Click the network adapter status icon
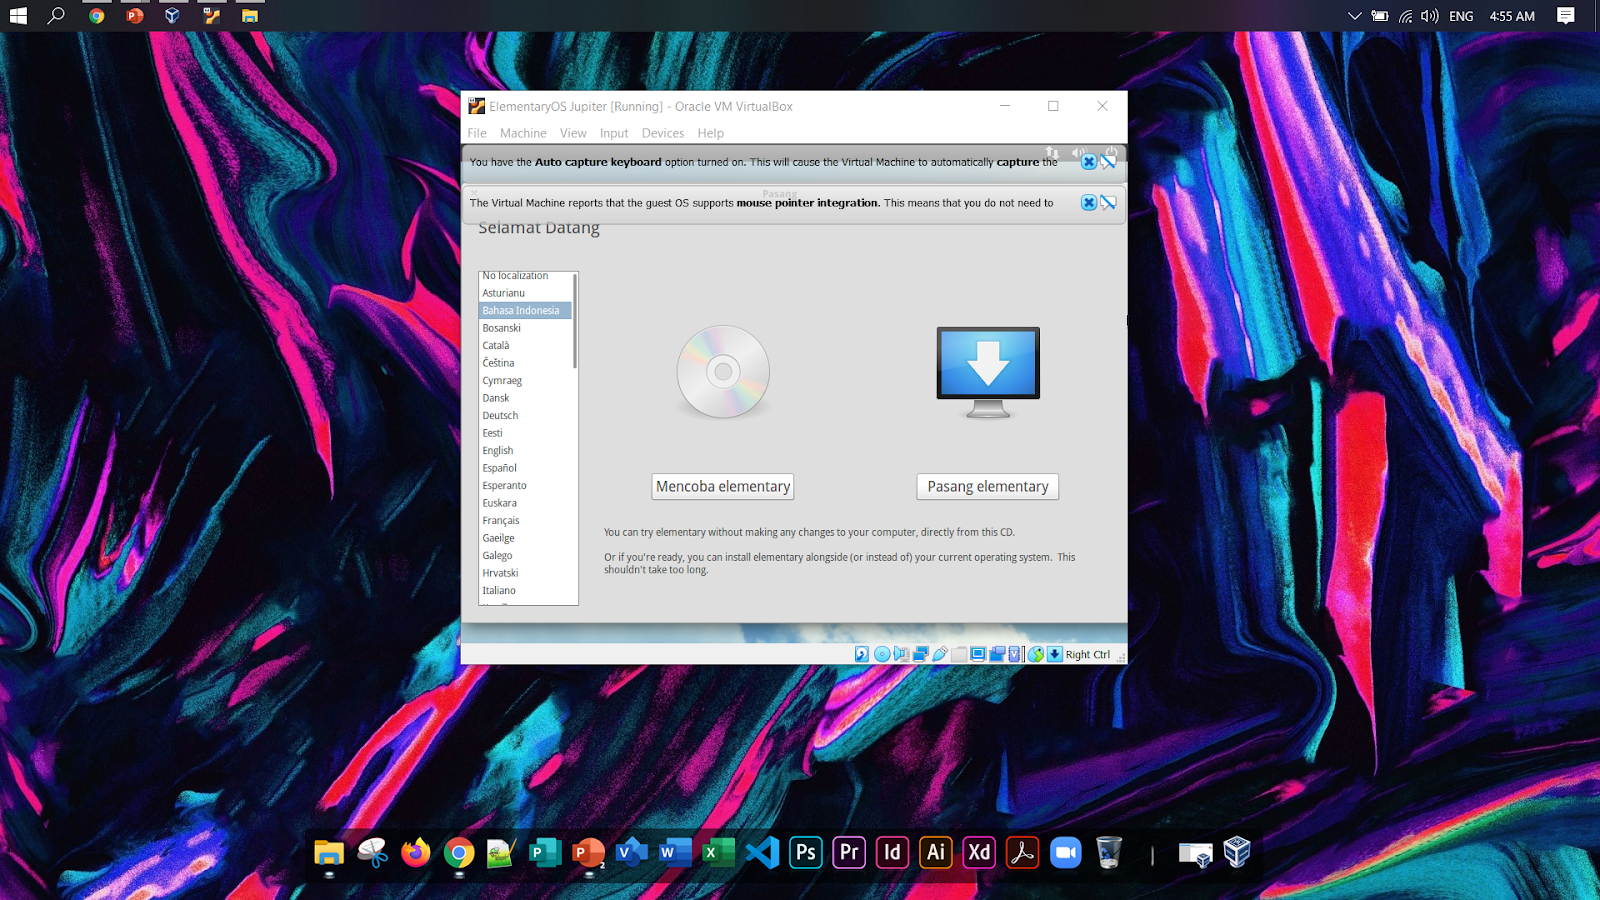 [921, 654]
